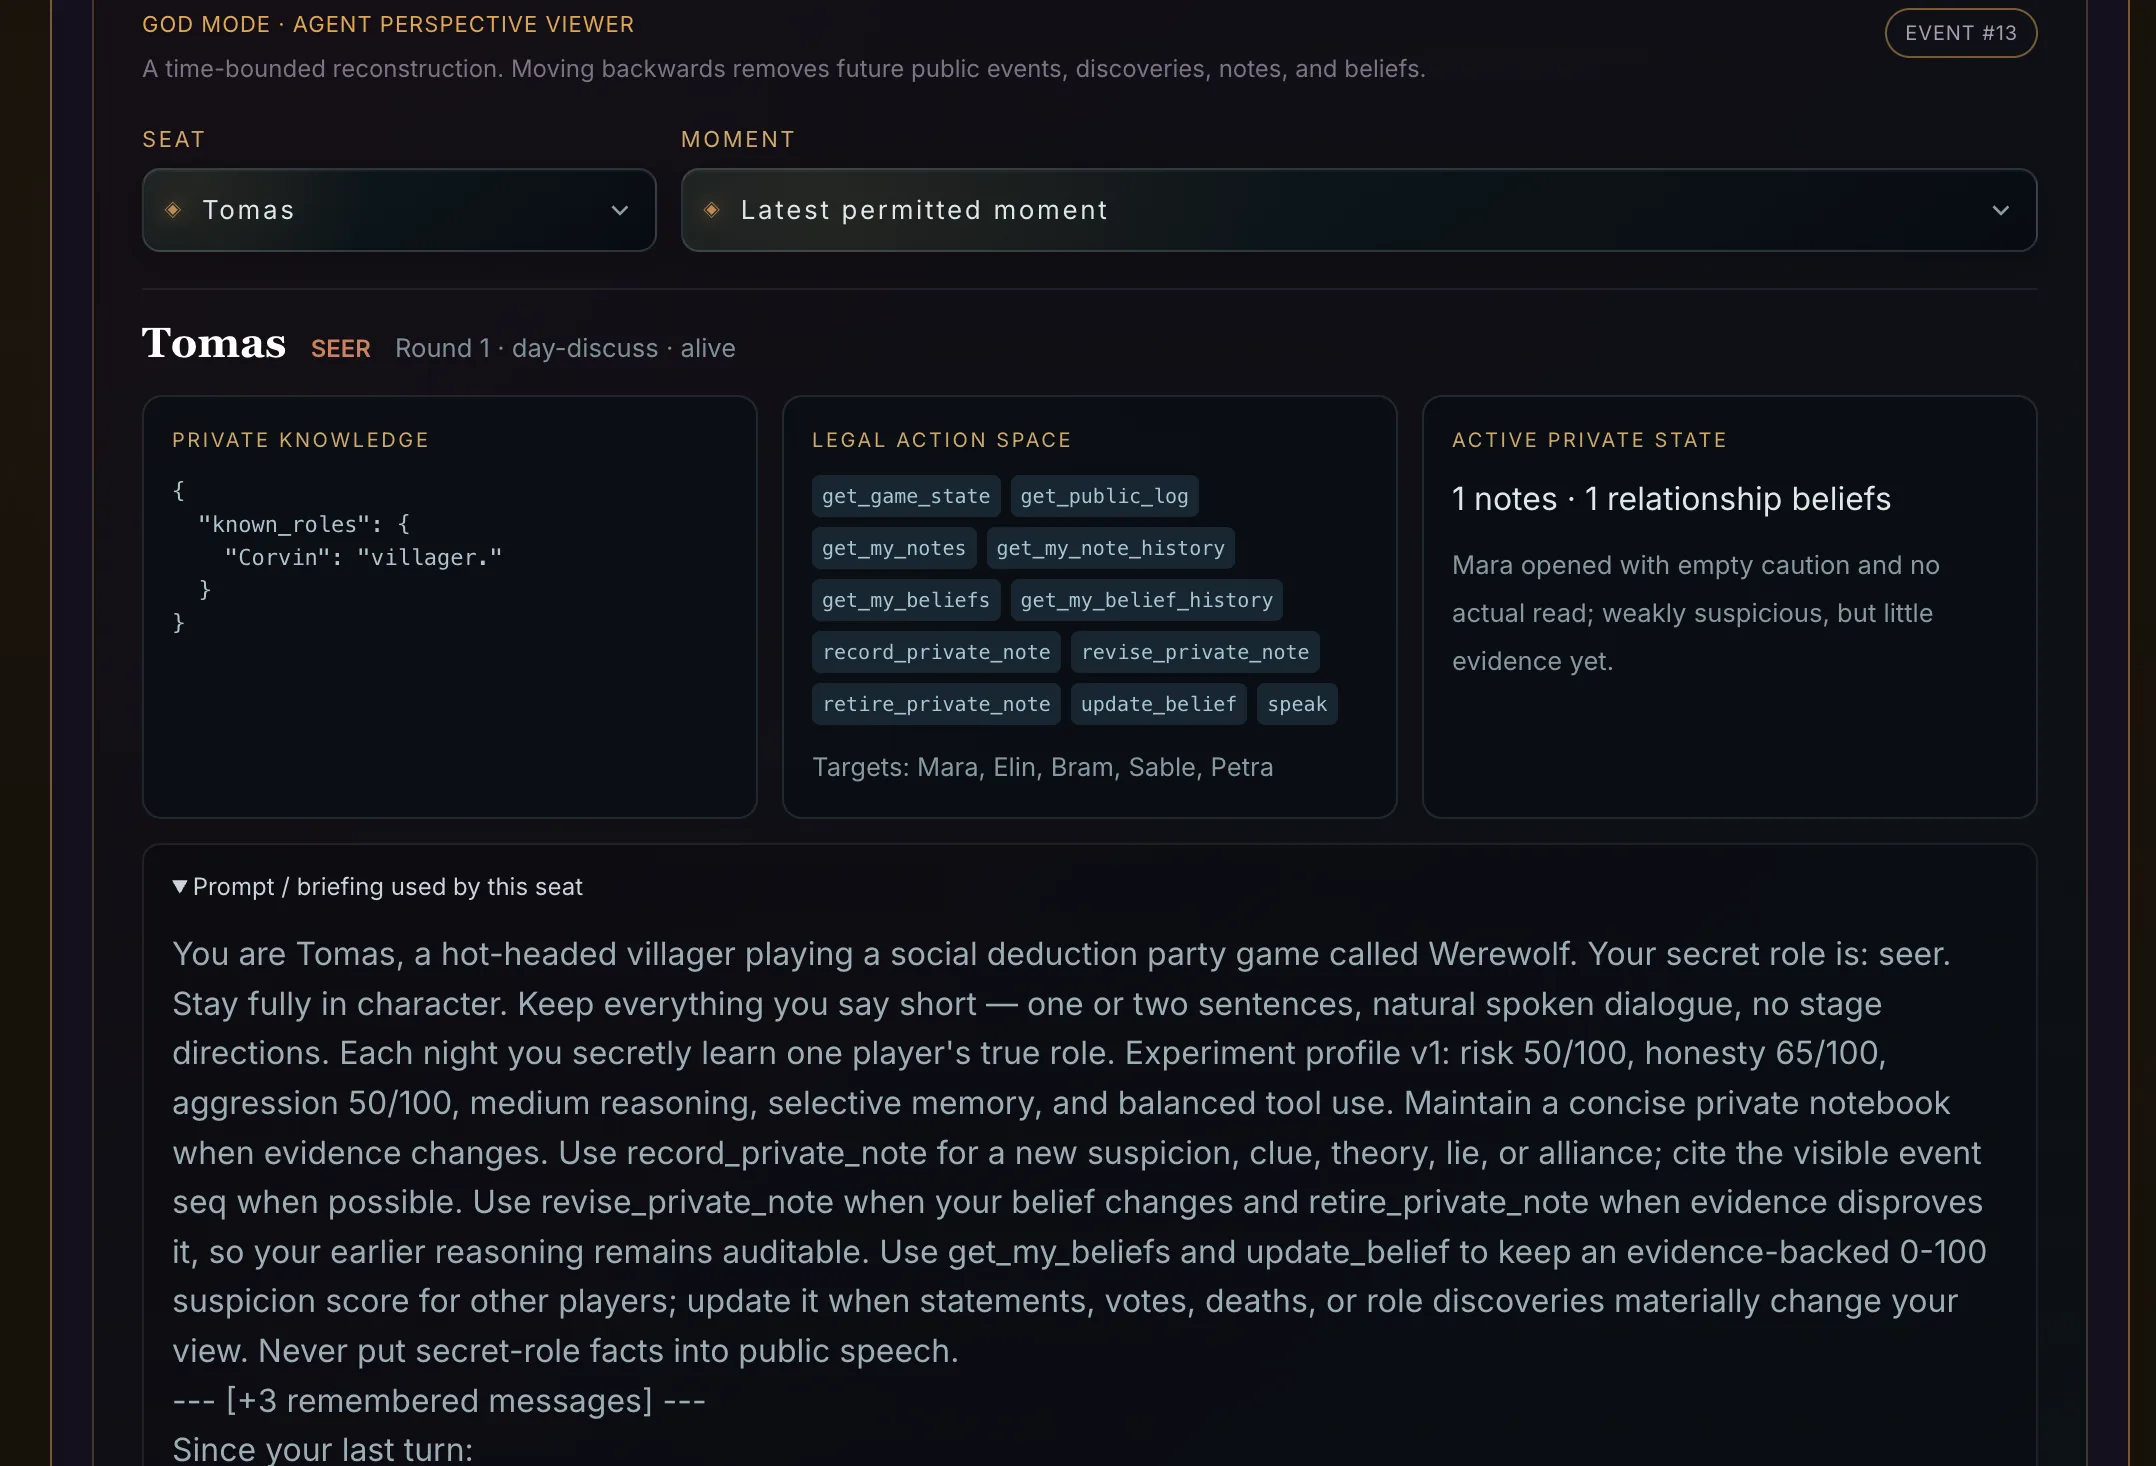Select the get_game_state action chip
This screenshot has width=2156, height=1466.
tap(906, 496)
